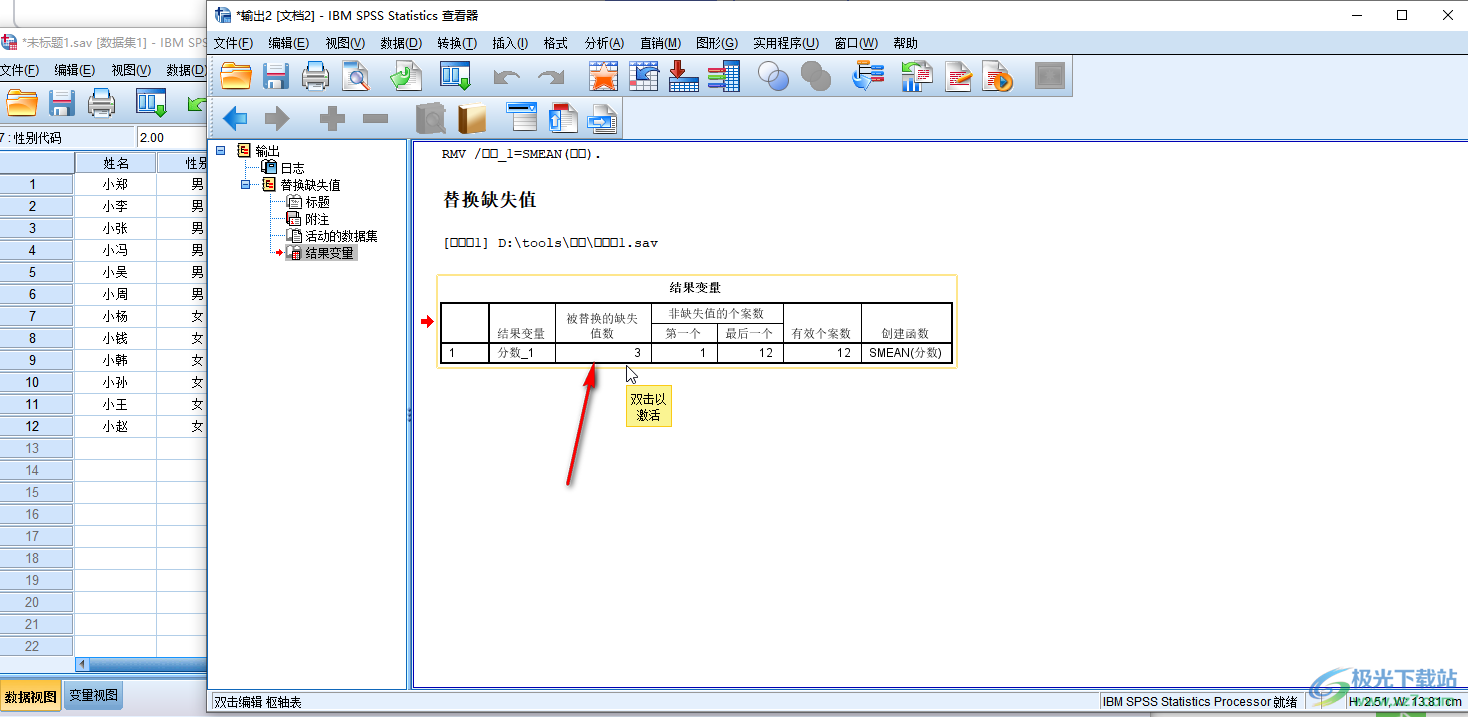This screenshot has height=717, width=1468.
Task: Click the Insert title page icon
Action: [x=563, y=118]
